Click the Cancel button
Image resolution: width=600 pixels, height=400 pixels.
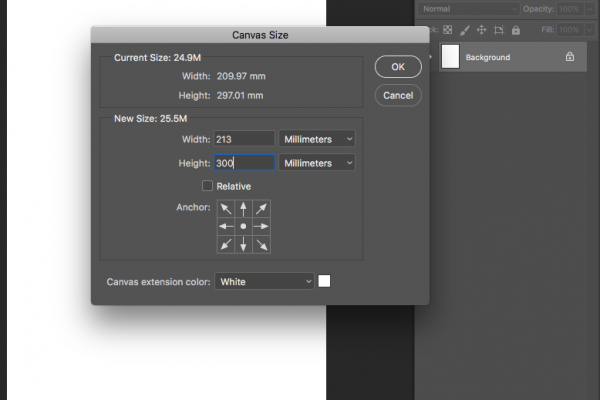[398, 95]
